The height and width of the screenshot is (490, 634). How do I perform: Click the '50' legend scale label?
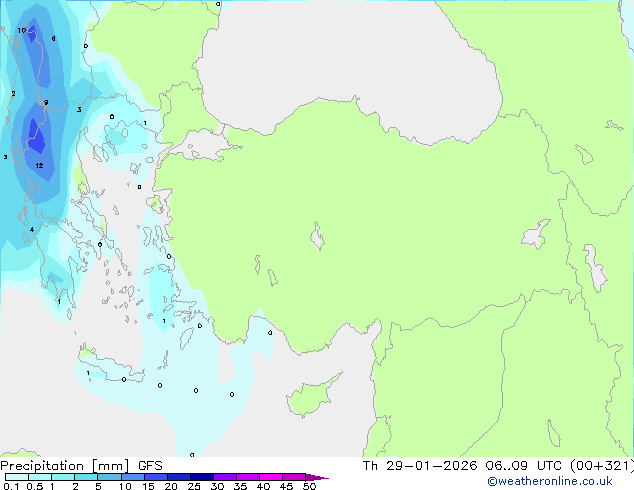(x=309, y=486)
